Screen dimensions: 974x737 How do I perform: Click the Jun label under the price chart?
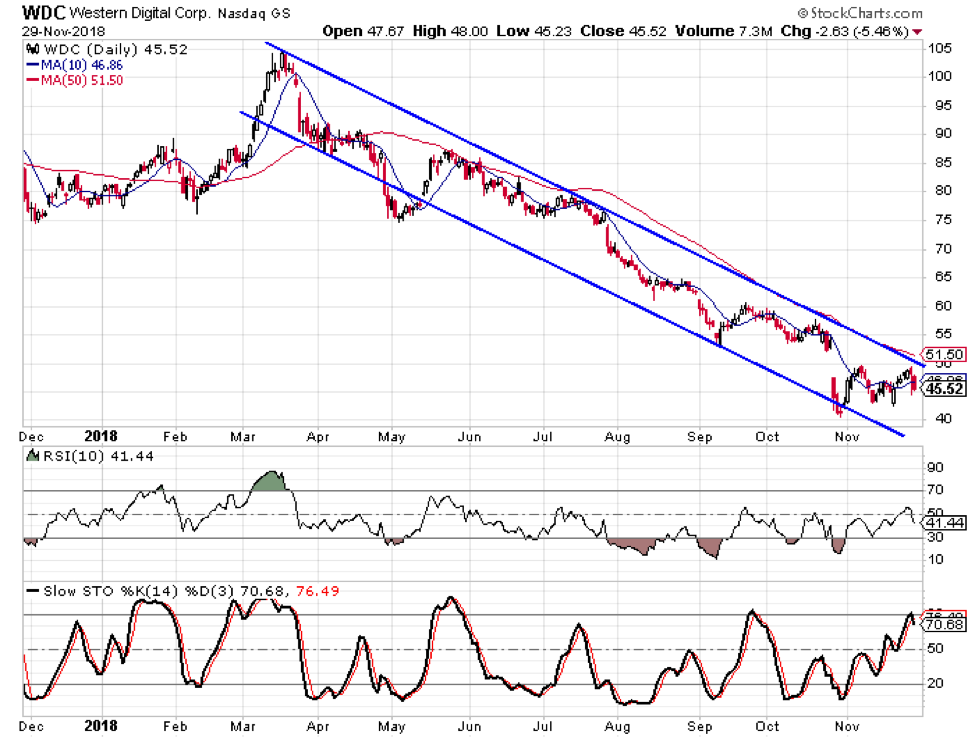pos(469,437)
